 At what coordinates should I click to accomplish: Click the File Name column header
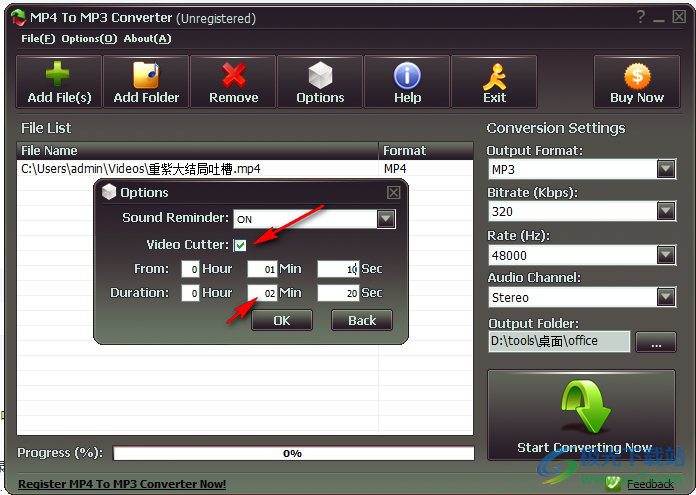(198, 151)
